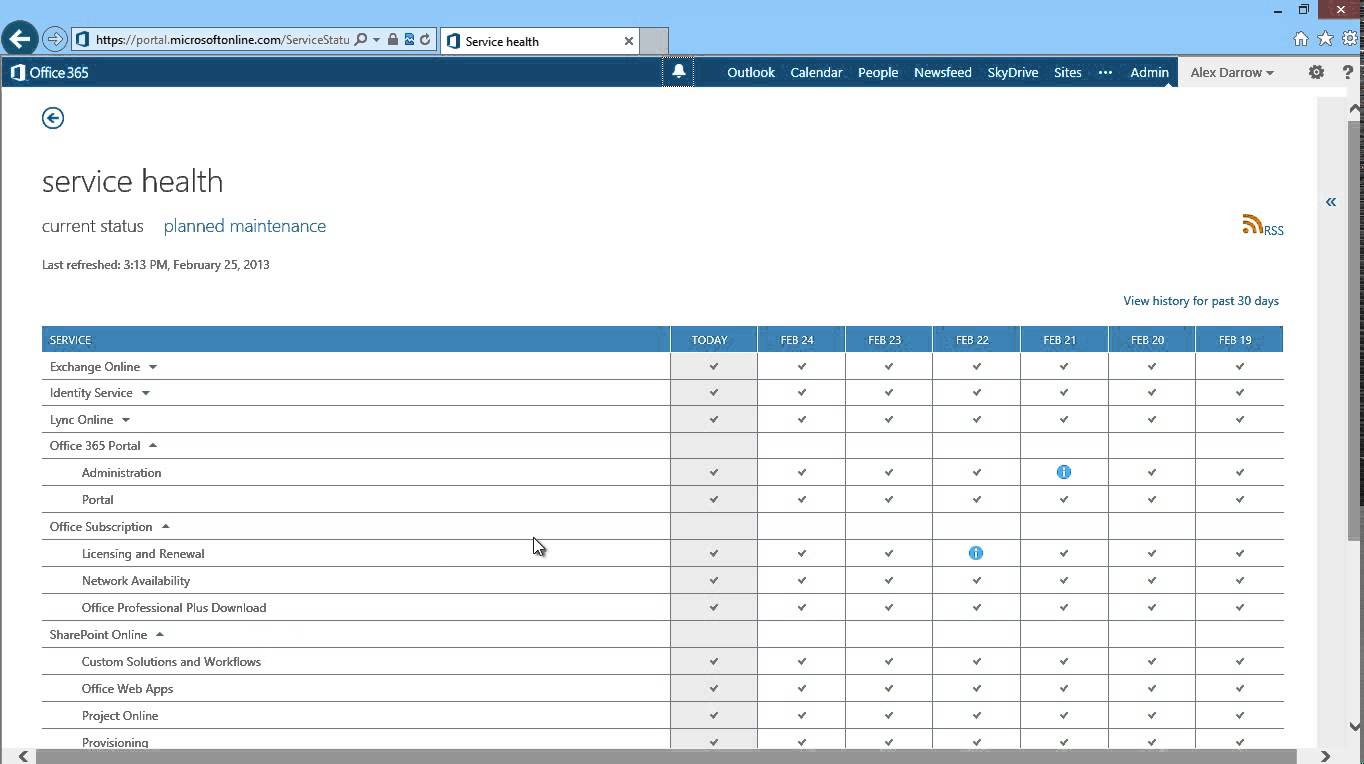The width and height of the screenshot is (1364, 764).
Task: Open Calendar from the top navigation
Action: (816, 72)
